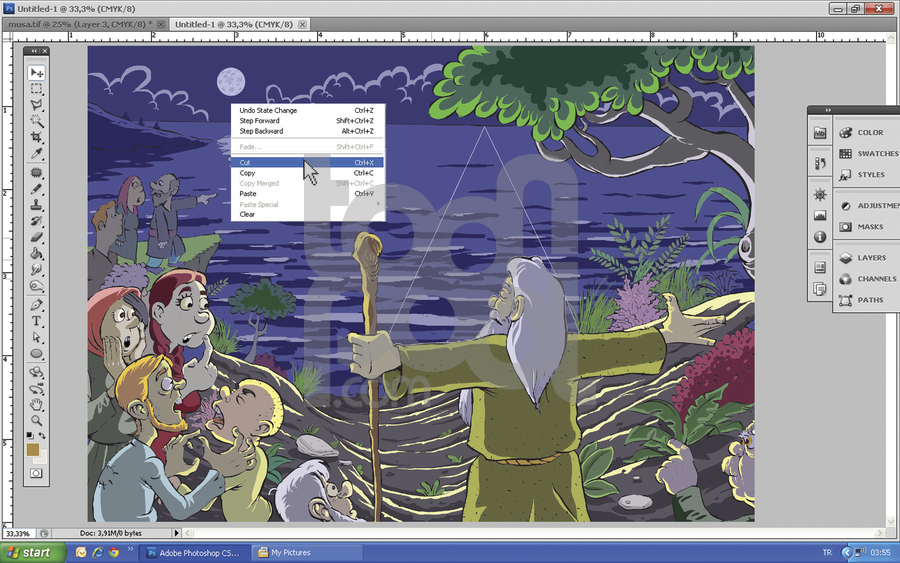The image size is (900, 563).
Task: Select the History Brush tool
Action: click(36, 221)
